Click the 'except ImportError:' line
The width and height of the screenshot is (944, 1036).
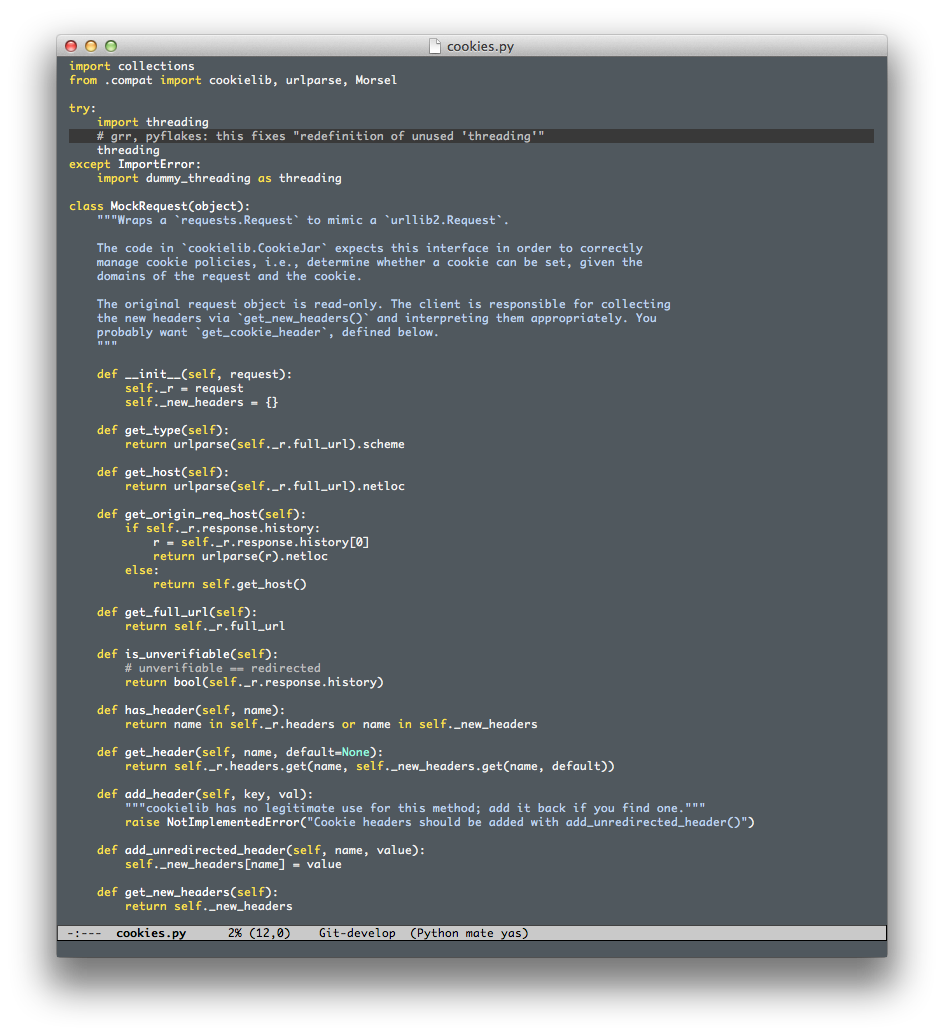click(x=135, y=164)
